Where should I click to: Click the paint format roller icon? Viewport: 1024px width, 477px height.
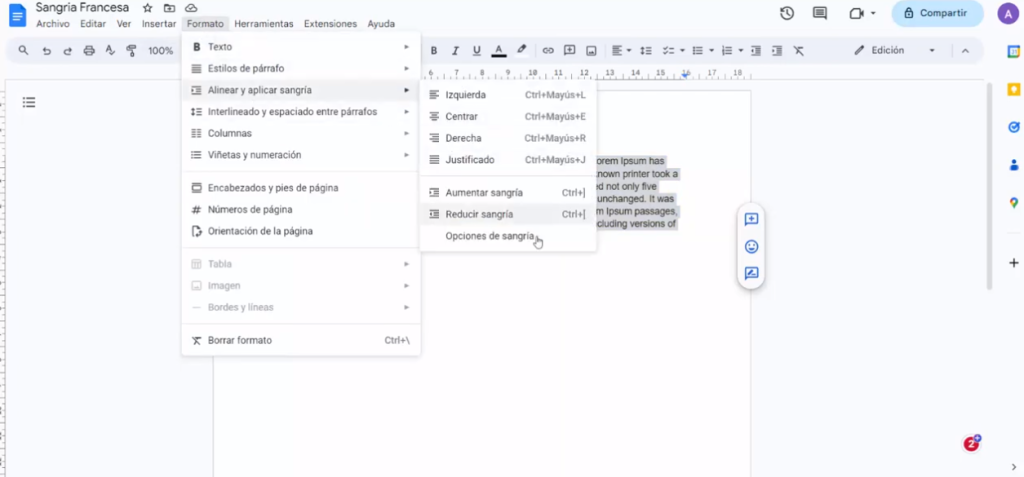pyautogui.click(x=131, y=50)
